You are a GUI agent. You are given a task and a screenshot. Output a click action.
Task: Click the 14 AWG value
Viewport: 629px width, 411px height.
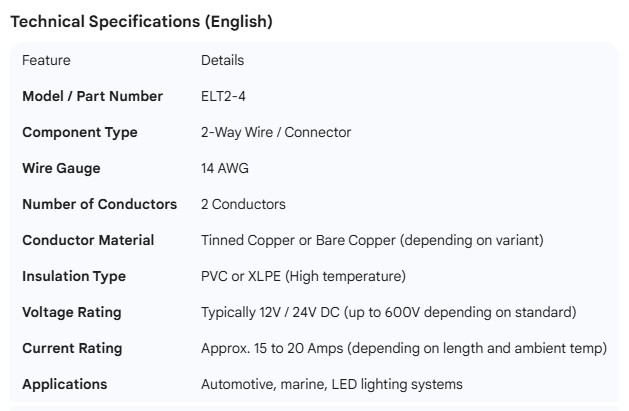[225, 168]
